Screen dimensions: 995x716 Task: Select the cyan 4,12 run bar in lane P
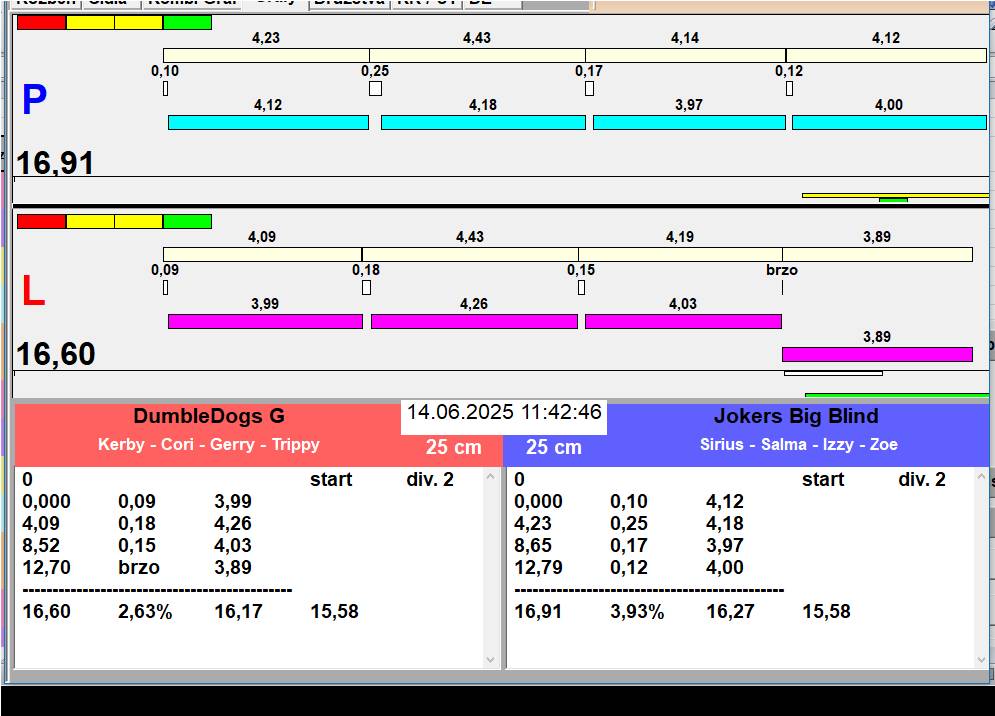[x=268, y=122]
